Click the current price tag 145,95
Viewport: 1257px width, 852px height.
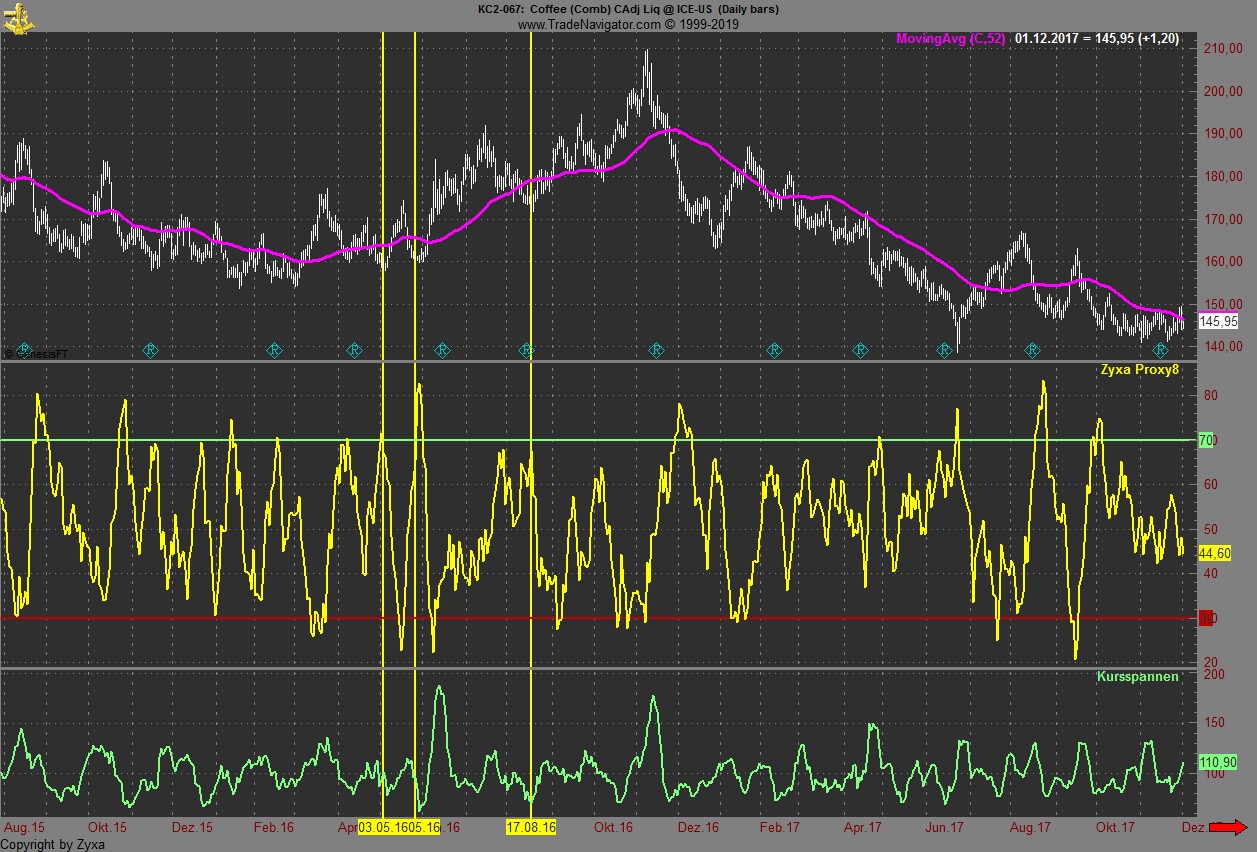(x=1218, y=321)
